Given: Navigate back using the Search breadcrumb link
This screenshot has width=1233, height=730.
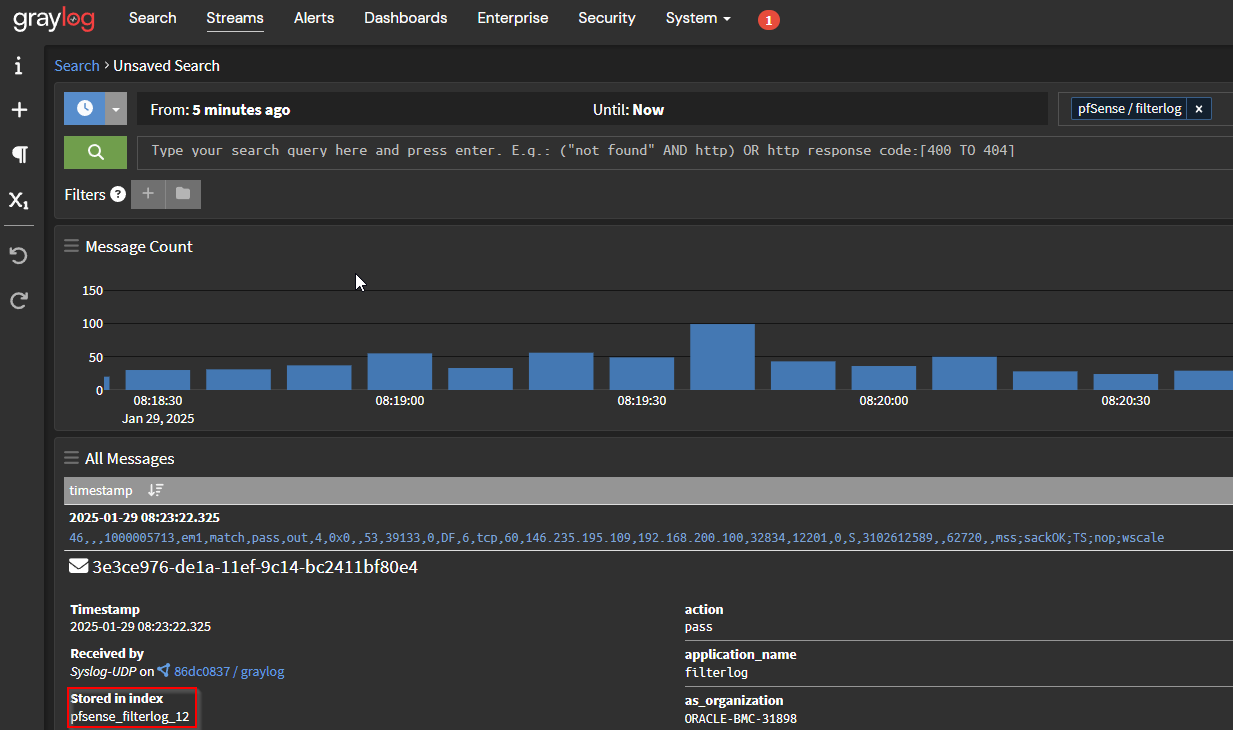Looking at the screenshot, I should point(76,65).
